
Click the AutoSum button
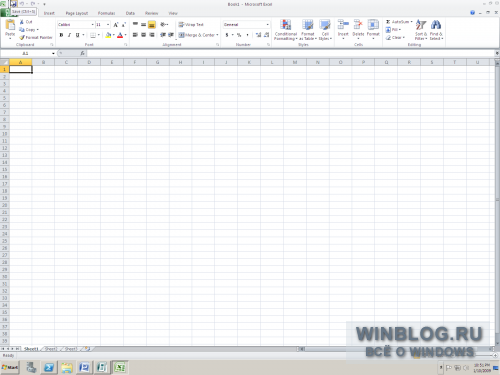pyautogui.click(x=397, y=22)
